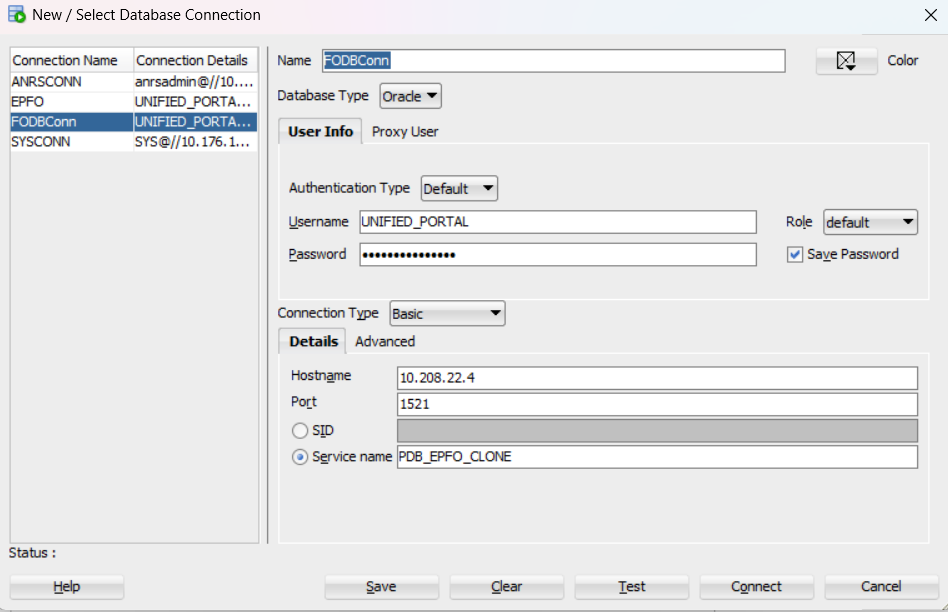The height and width of the screenshot is (612, 948).
Task: Click the Cancel button
Action: click(x=881, y=587)
